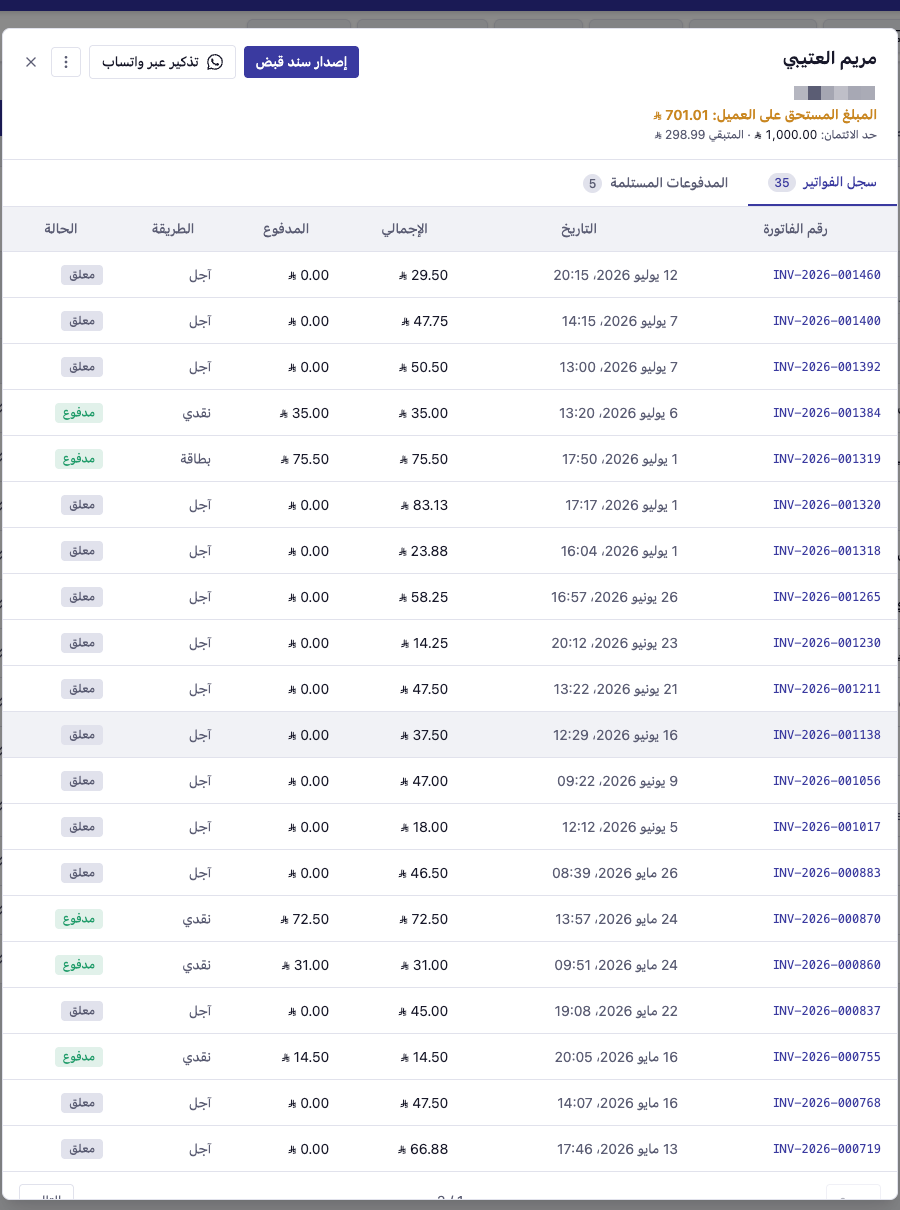
Task: Click the 5 count badge on payments tab
Action: point(592,183)
